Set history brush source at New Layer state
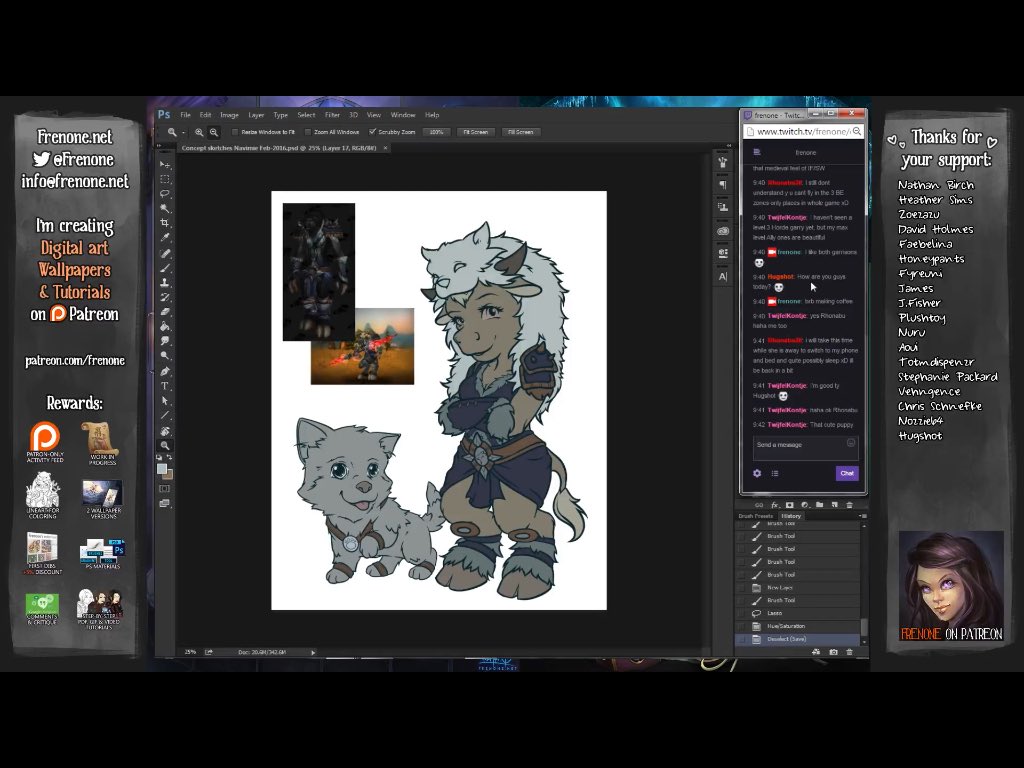The image size is (1024, 768). 741,588
